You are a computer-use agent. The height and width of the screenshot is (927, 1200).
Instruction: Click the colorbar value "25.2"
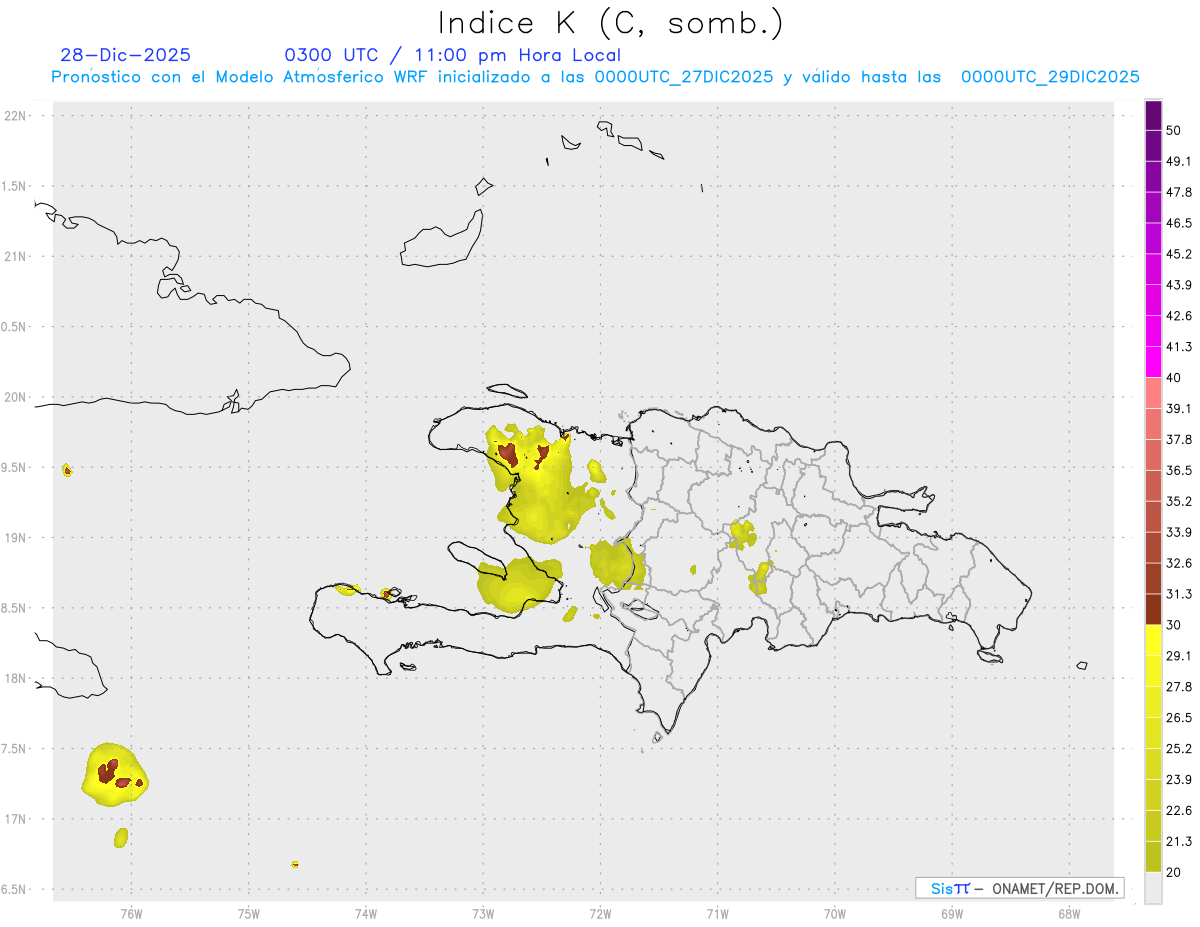(x=1179, y=749)
